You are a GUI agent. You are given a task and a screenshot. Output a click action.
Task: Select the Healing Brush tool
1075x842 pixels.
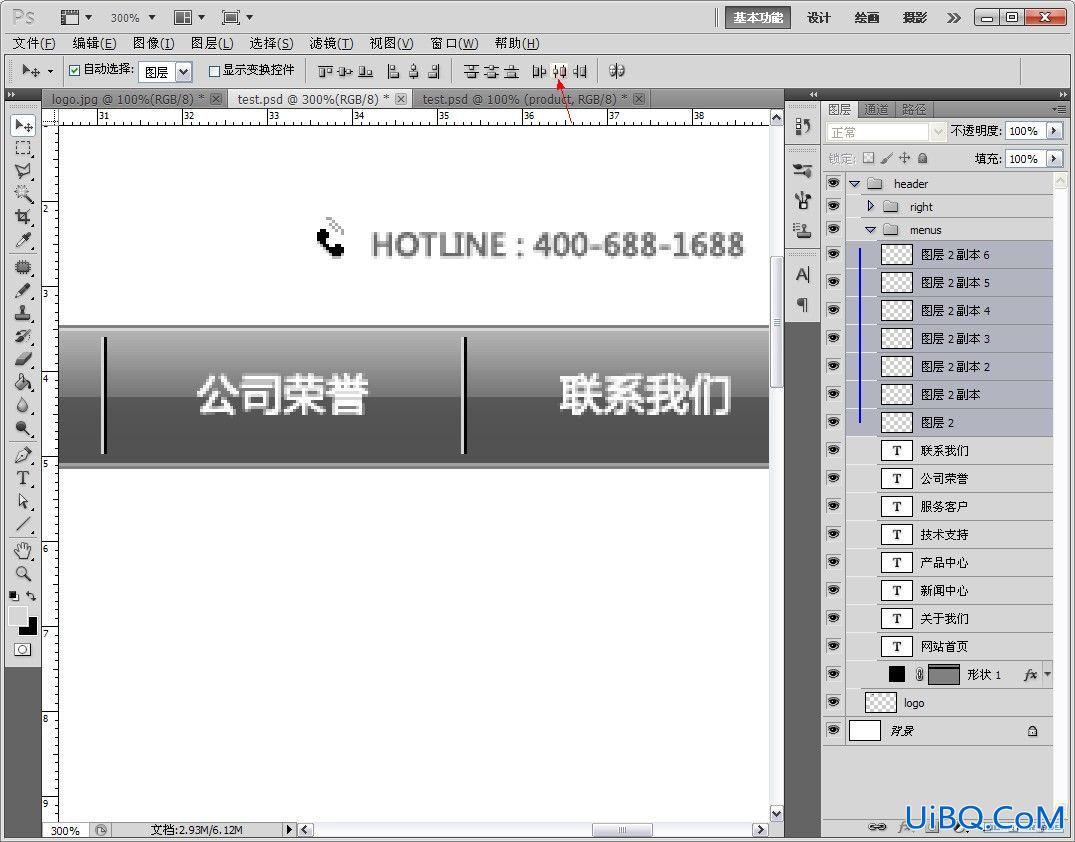pos(23,267)
